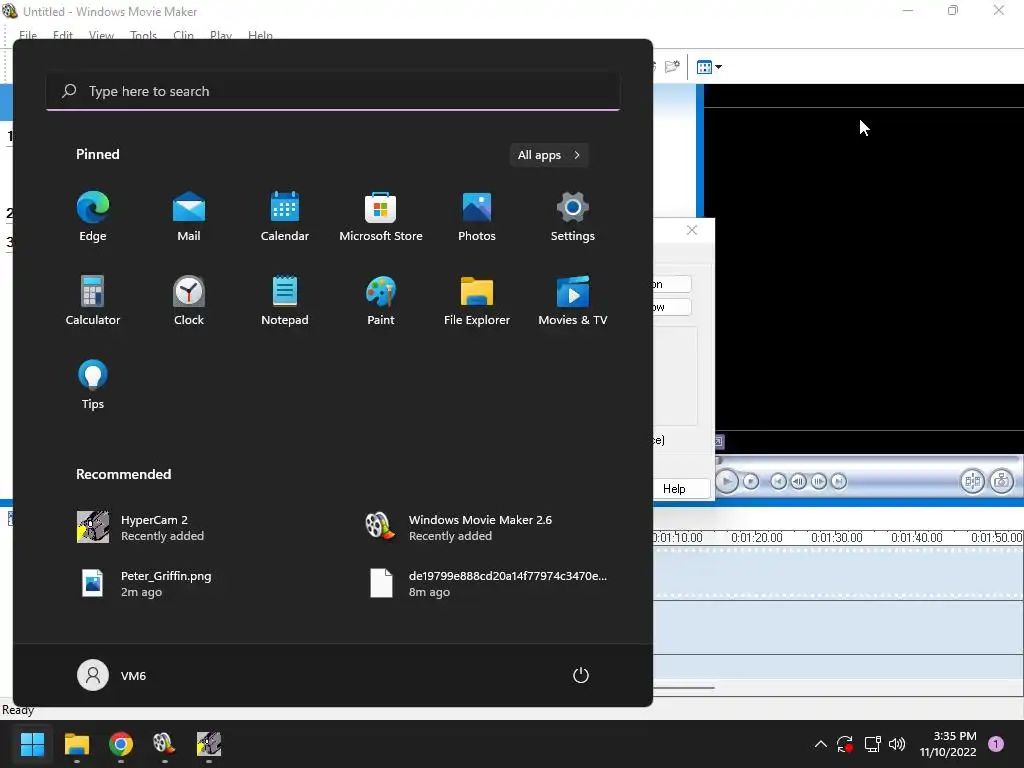Open HyperCam 2 in Recommended

pos(140,528)
